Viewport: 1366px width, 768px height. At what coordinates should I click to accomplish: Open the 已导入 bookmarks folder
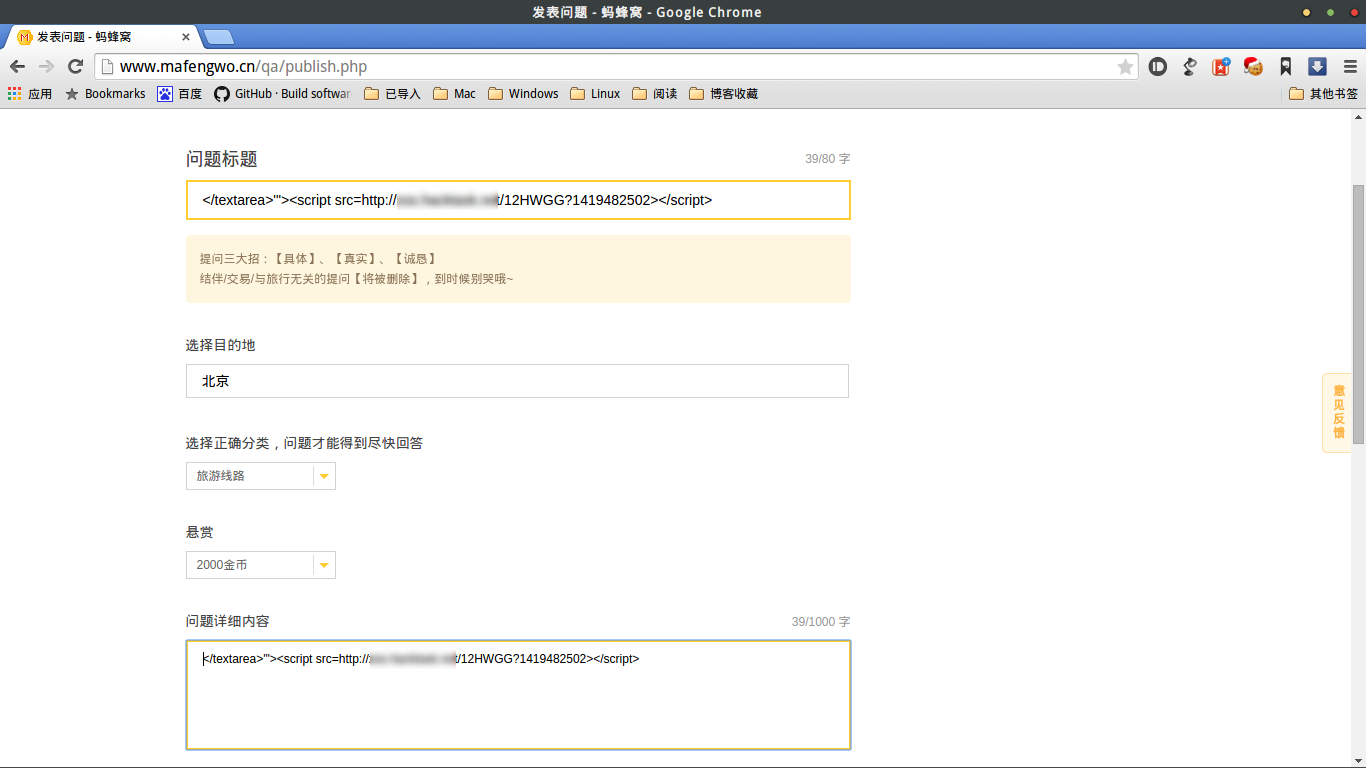tap(392, 94)
